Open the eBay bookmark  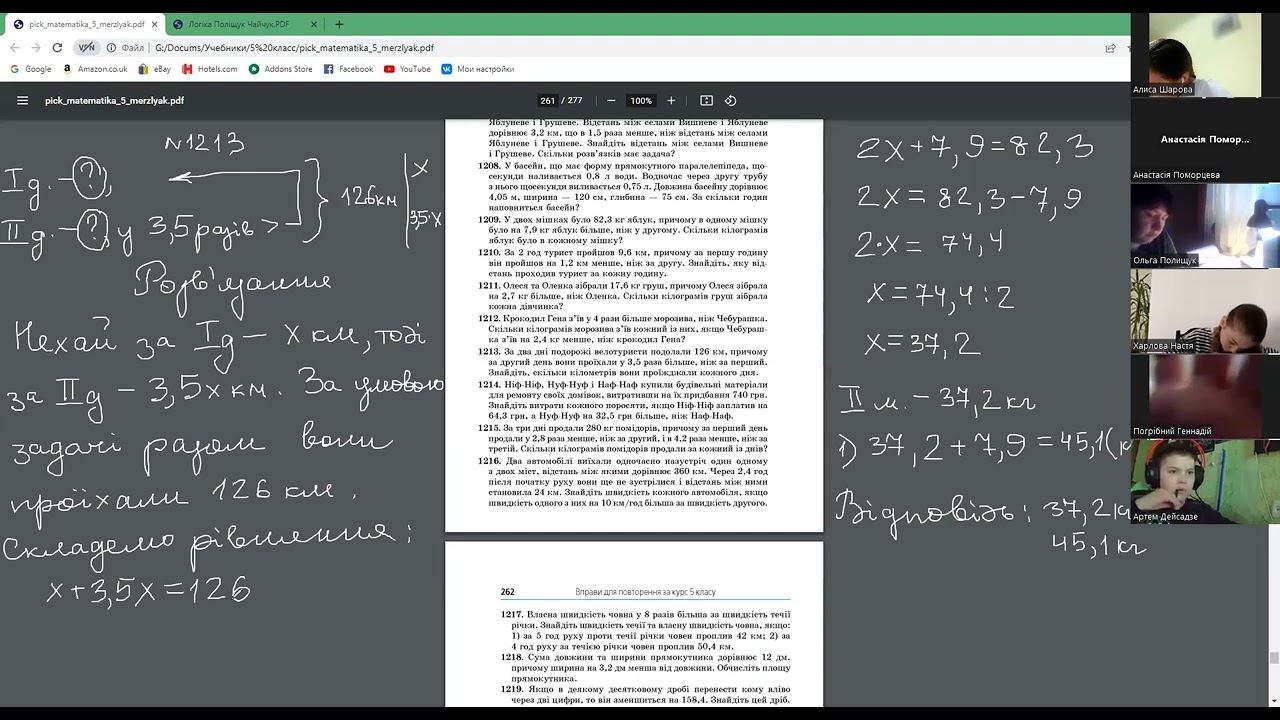(155, 69)
